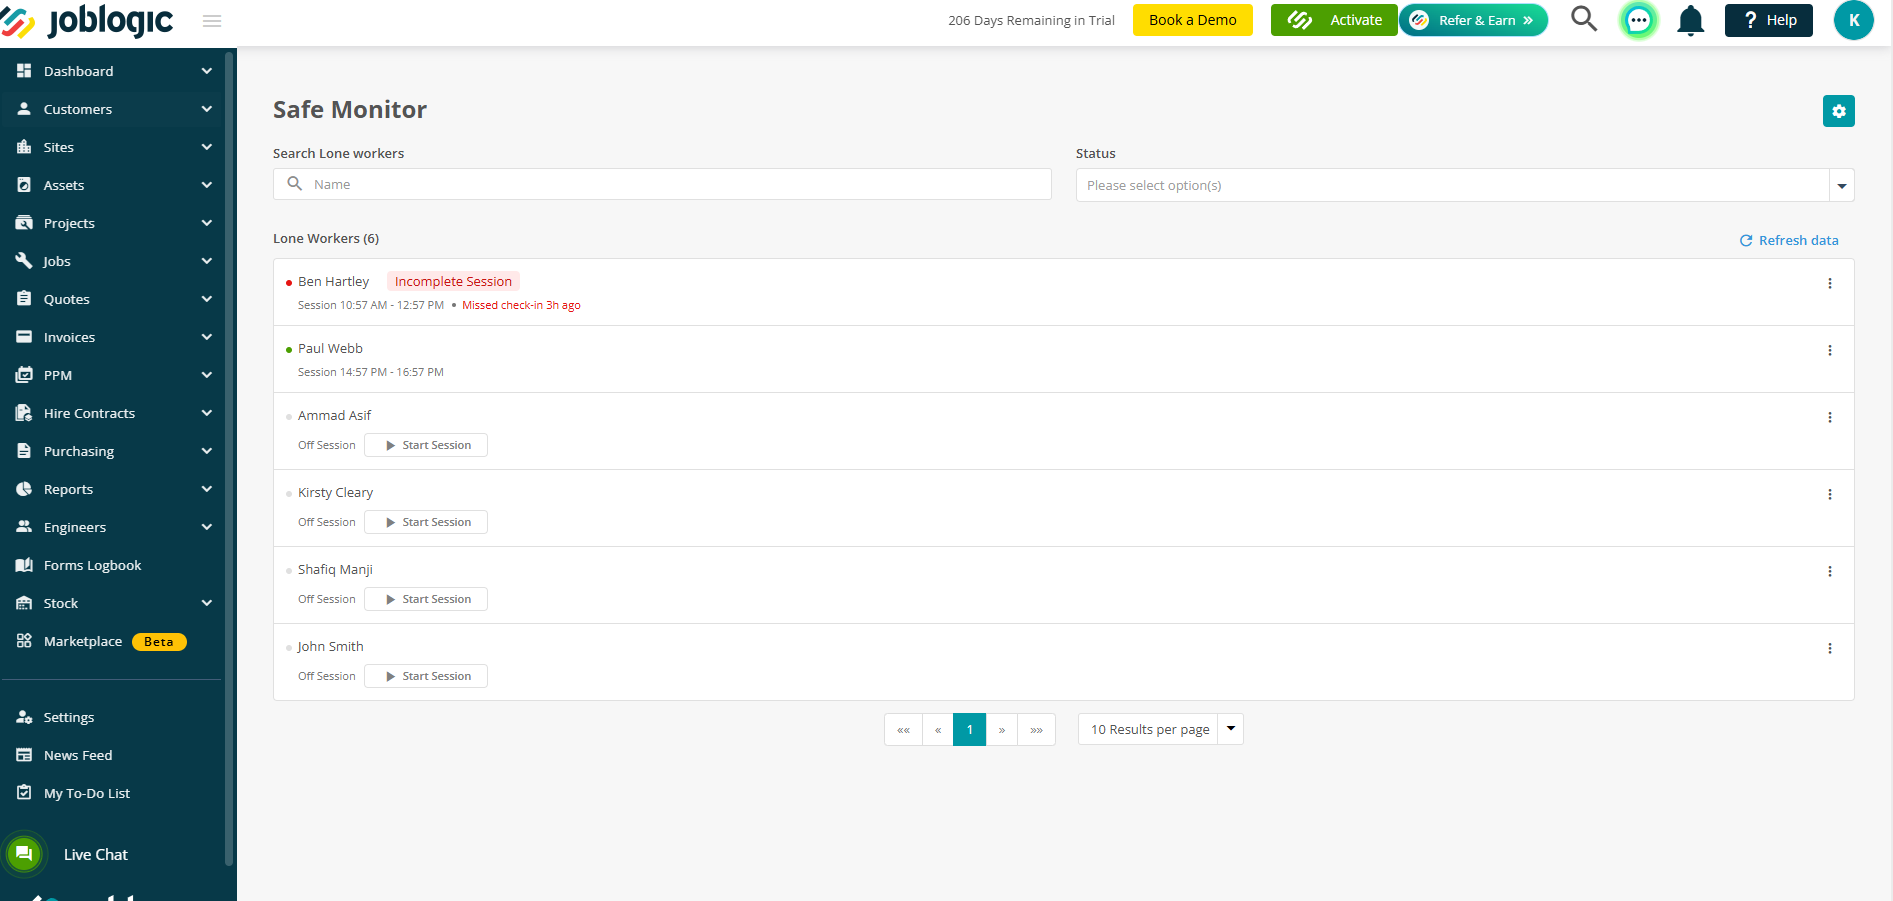This screenshot has width=1893, height=901.
Task: Expand the Hire Contracts chevron
Action: coord(207,413)
